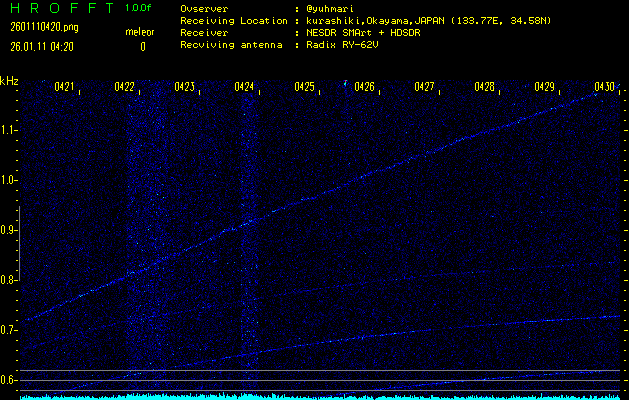This screenshot has height=400, width=629.
Task: Select the 0.7 kHz axis tick
Action: point(9,330)
